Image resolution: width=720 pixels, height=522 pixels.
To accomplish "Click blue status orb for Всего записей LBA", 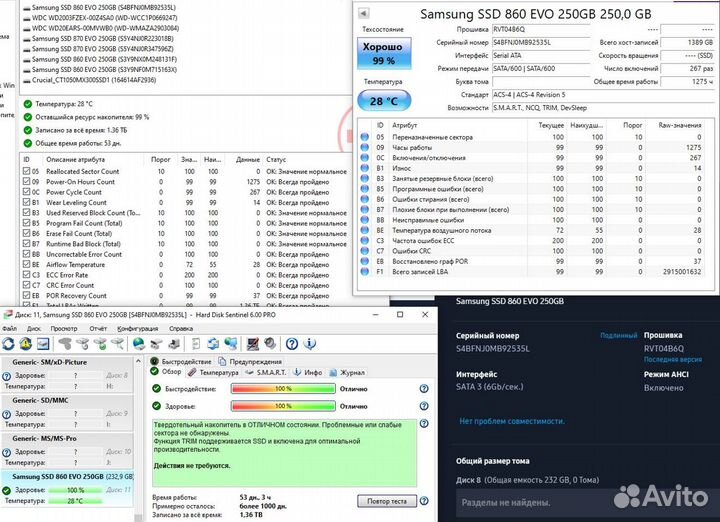I will [x=365, y=271].
